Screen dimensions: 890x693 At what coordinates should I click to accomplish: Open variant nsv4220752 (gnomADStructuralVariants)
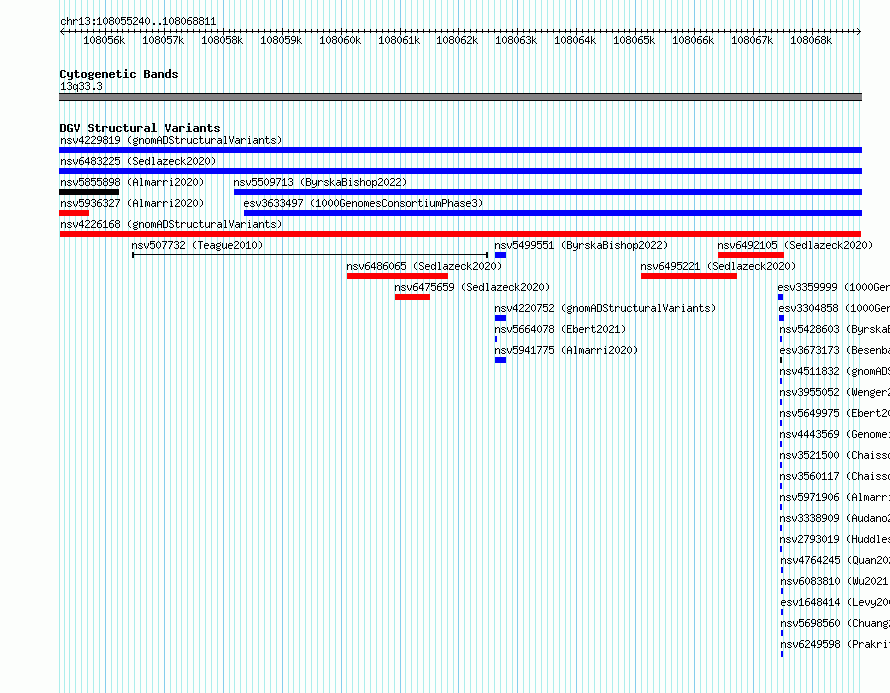click(605, 308)
